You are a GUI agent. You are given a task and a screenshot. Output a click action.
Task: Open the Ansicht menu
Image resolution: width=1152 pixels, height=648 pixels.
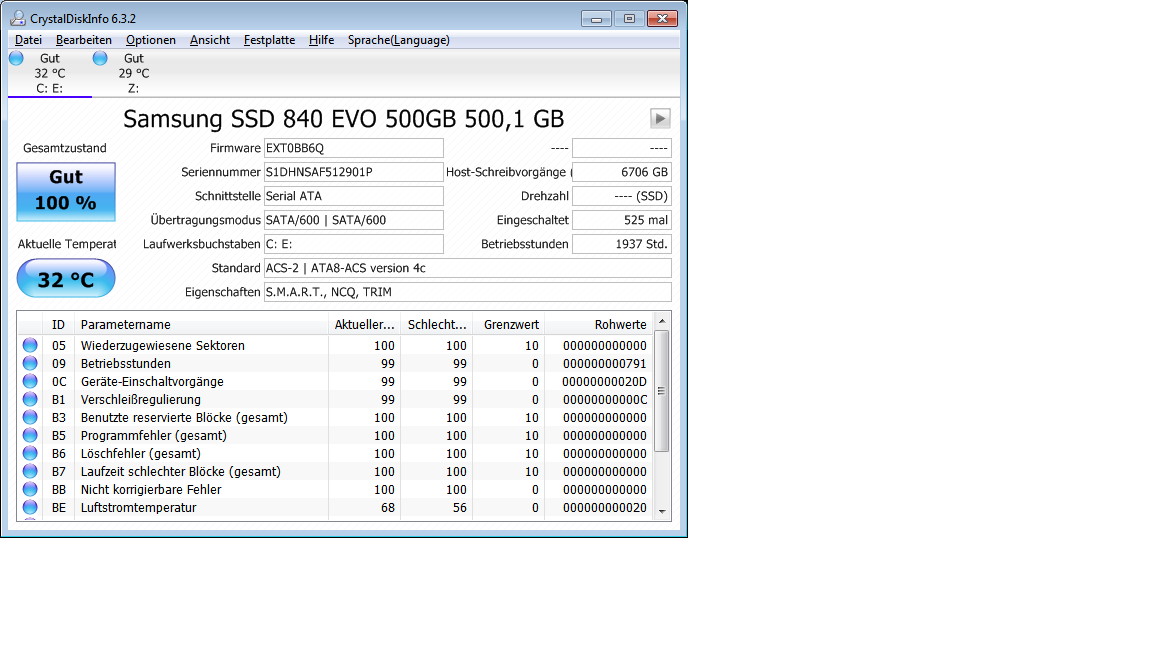[209, 40]
